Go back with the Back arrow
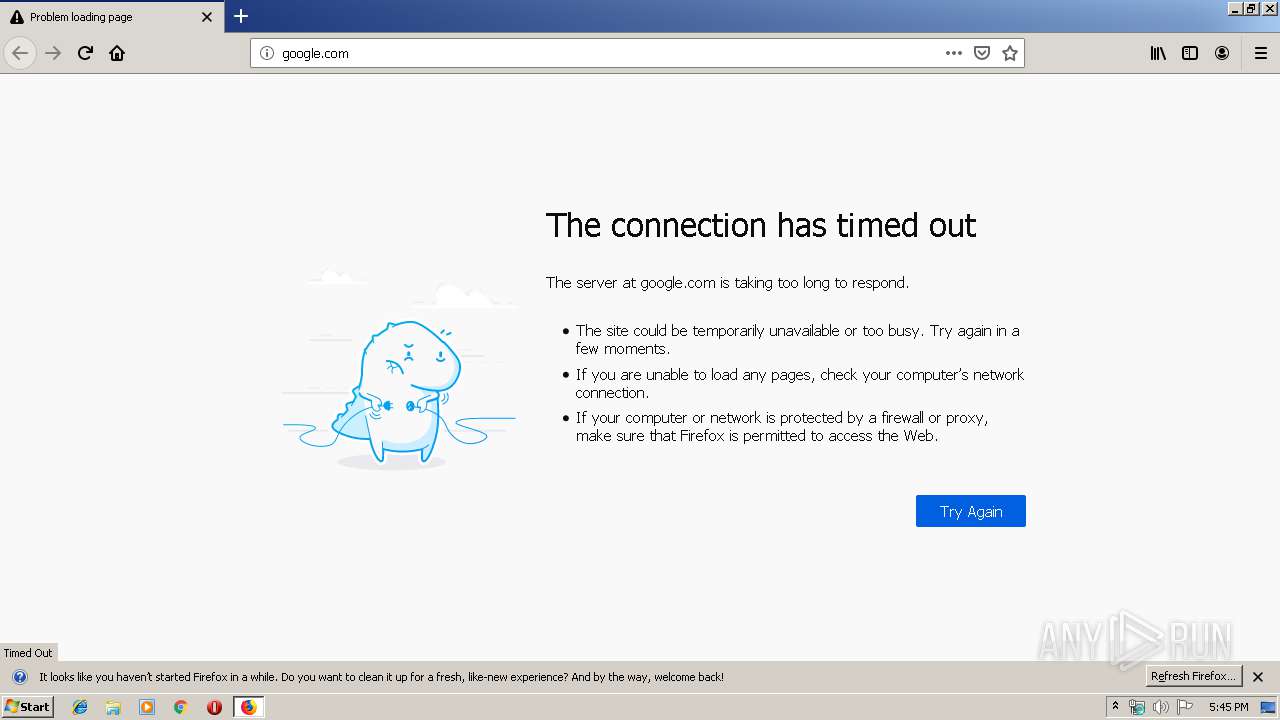 [20, 53]
